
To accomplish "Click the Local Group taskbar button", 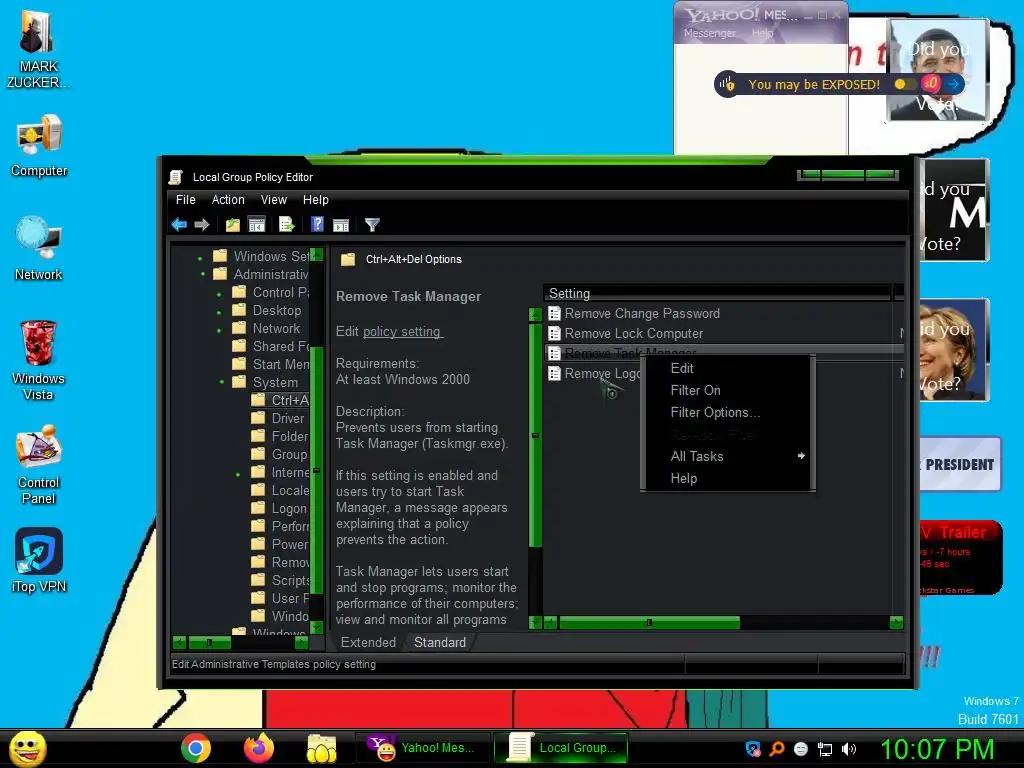I will pos(562,748).
